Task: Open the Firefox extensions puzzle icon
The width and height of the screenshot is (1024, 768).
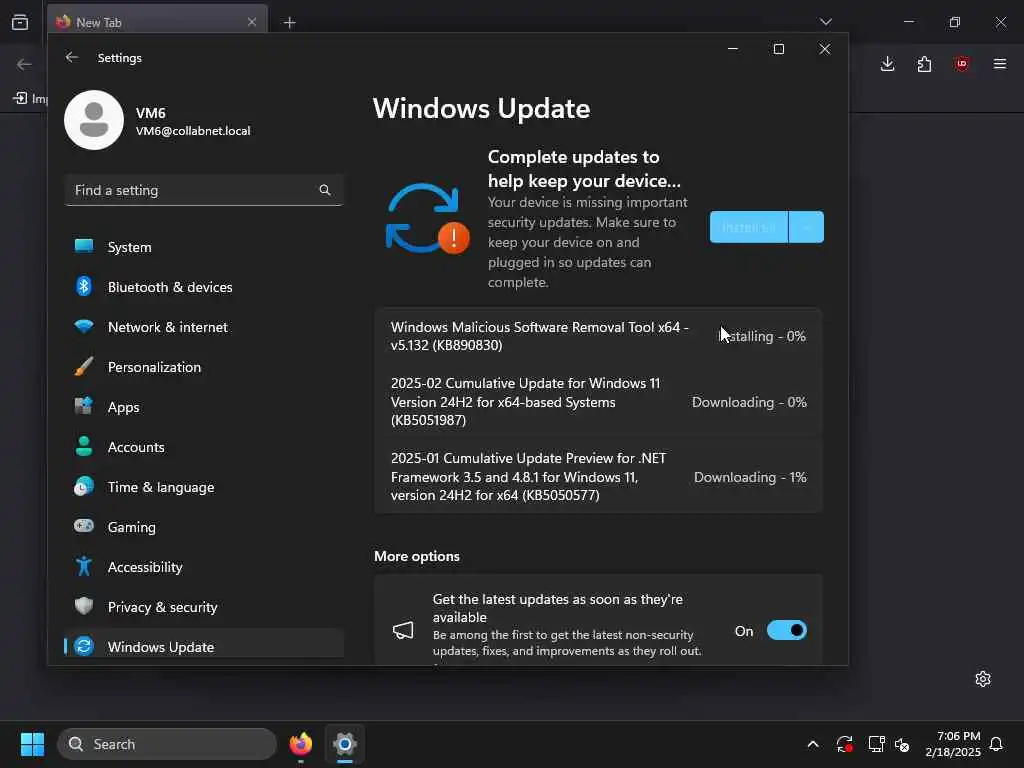Action: 924,64
